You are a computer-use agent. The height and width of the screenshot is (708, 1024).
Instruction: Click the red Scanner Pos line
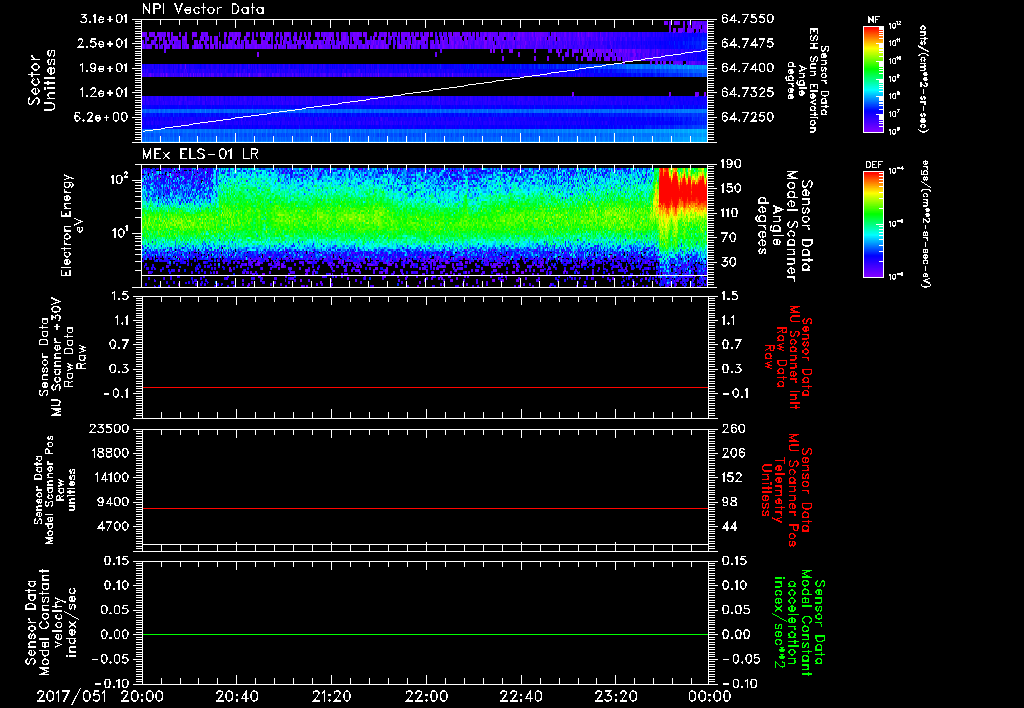(424, 509)
